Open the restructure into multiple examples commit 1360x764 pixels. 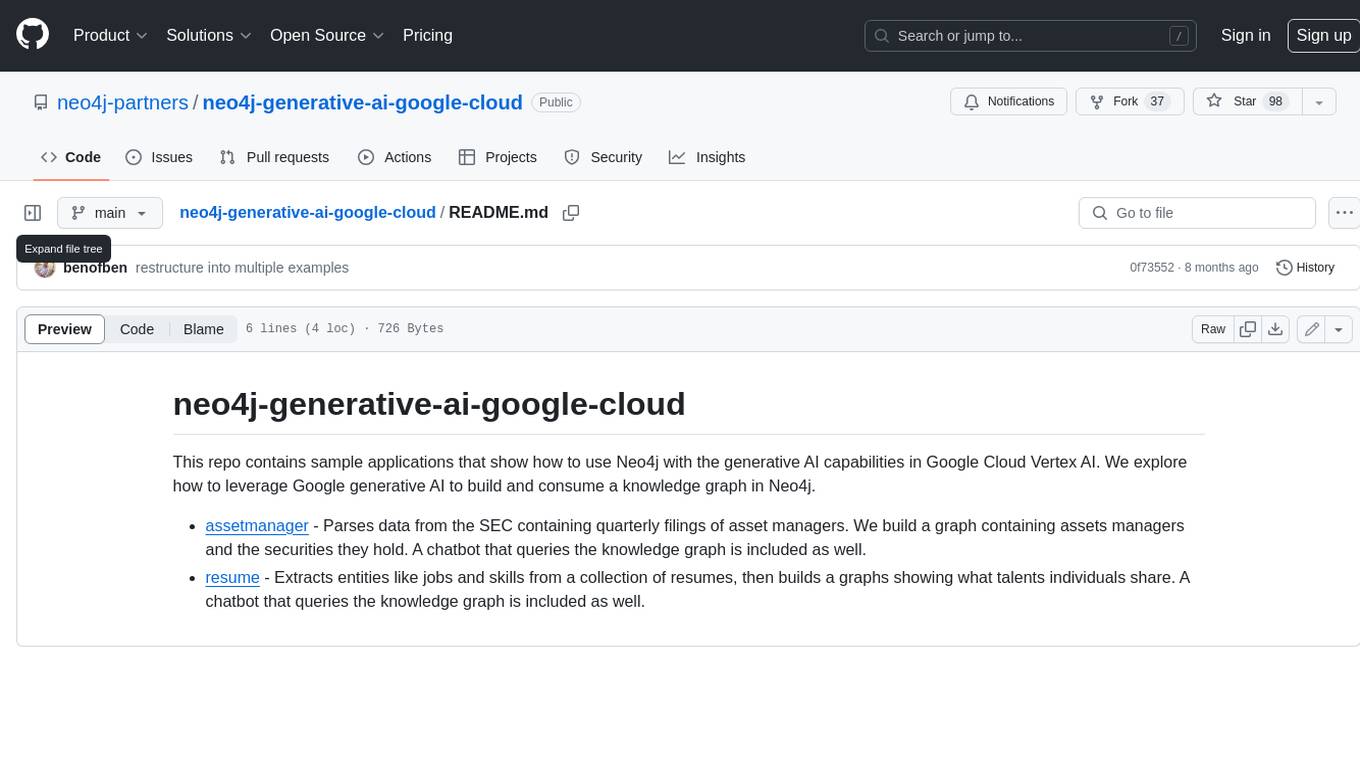(x=242, y=268)
